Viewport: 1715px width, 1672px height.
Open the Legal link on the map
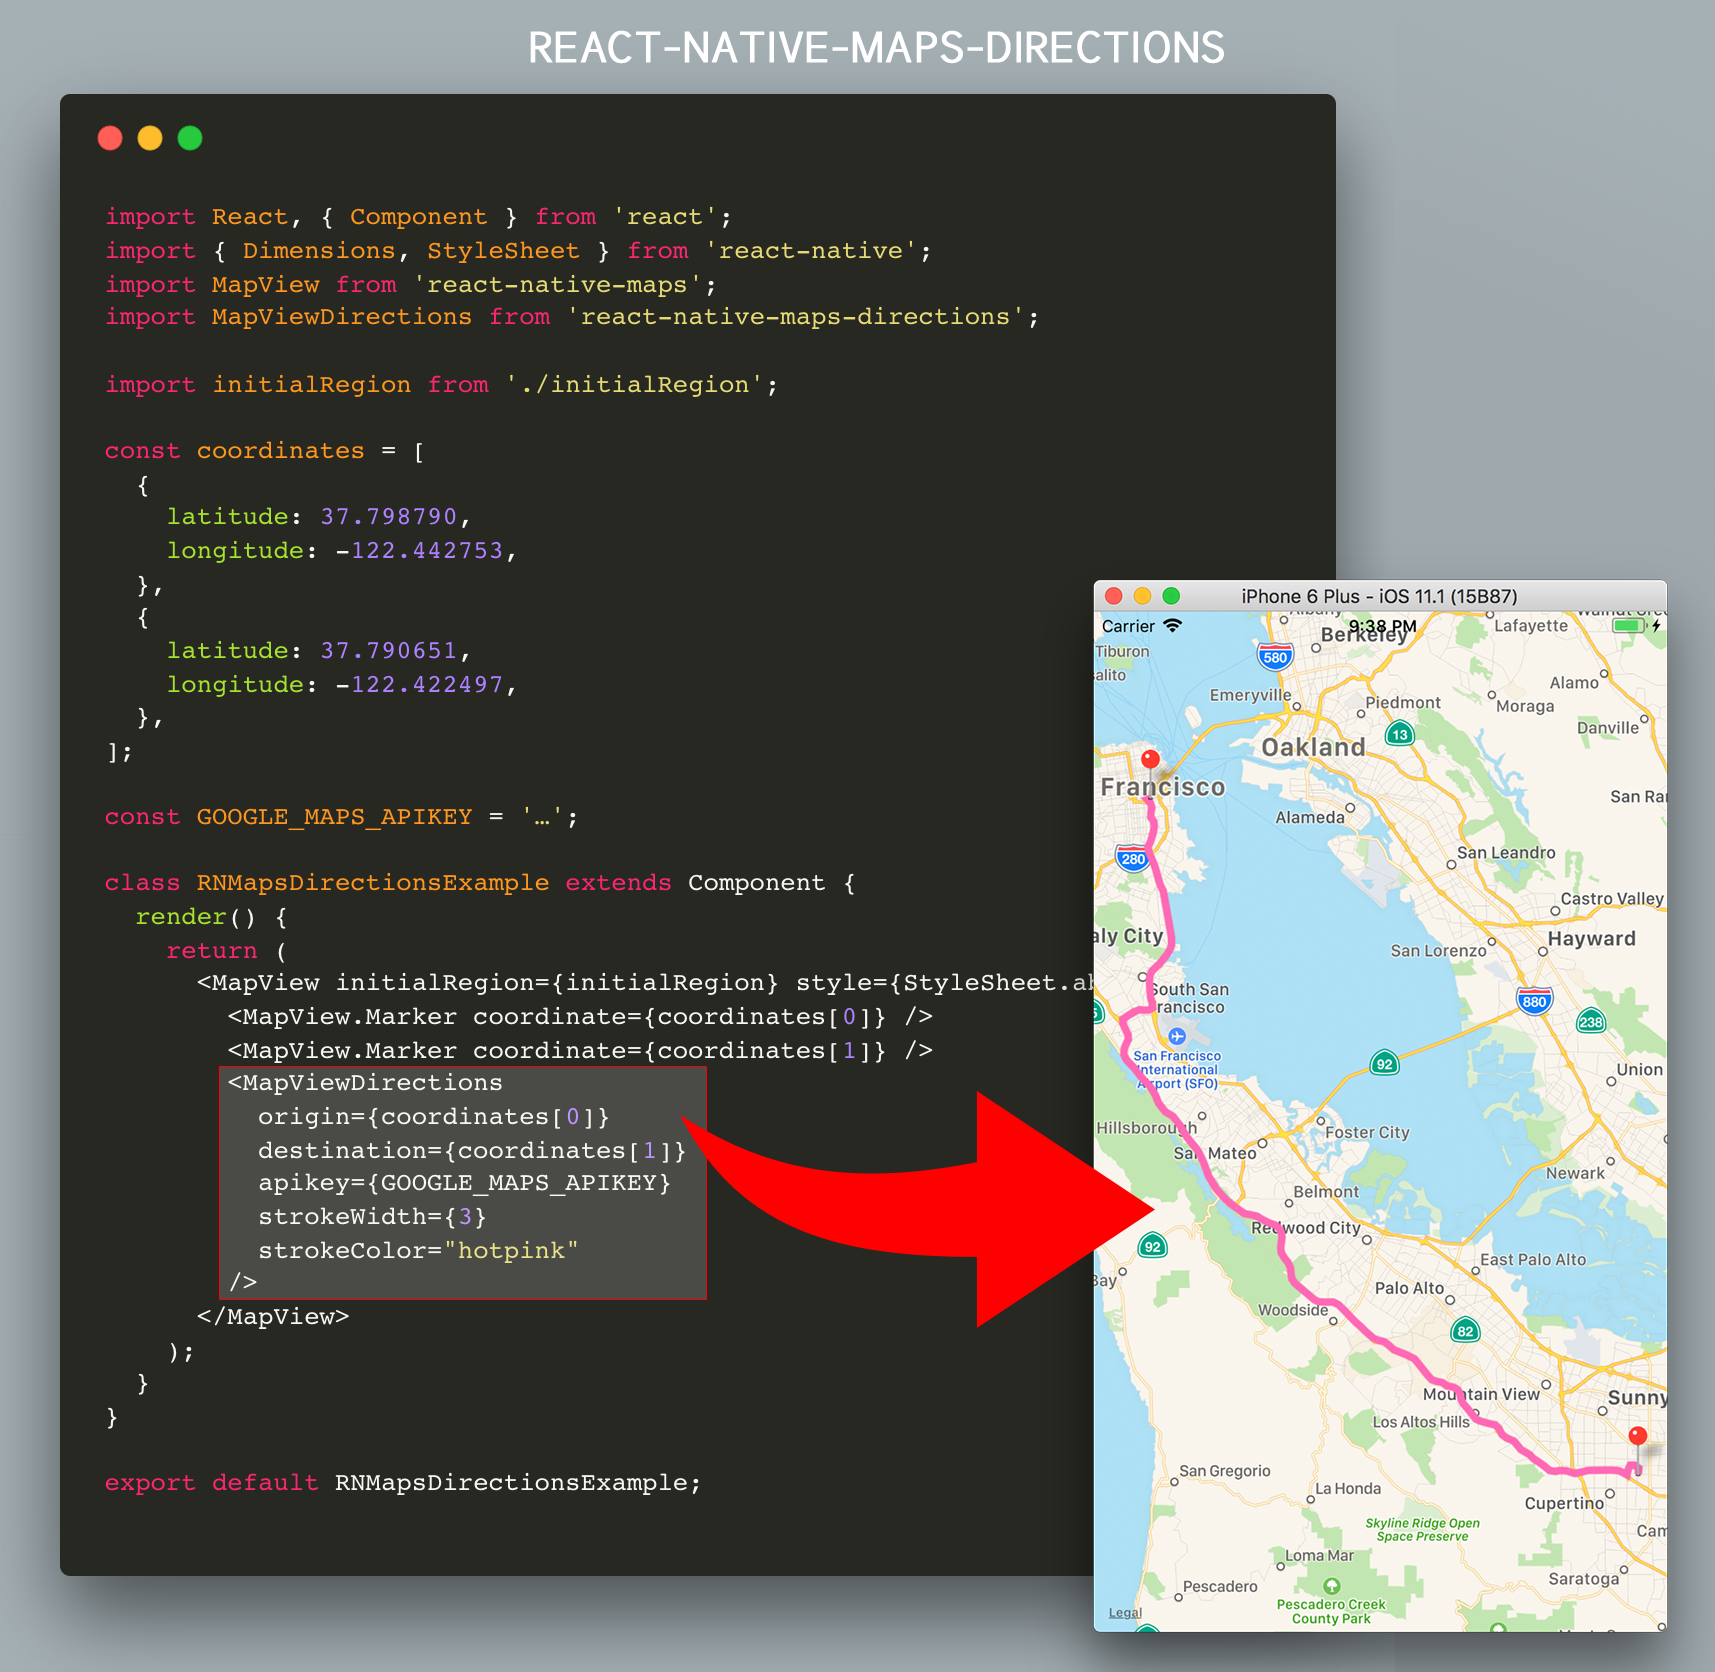pyautogui.click(x=1123, y=1613)
